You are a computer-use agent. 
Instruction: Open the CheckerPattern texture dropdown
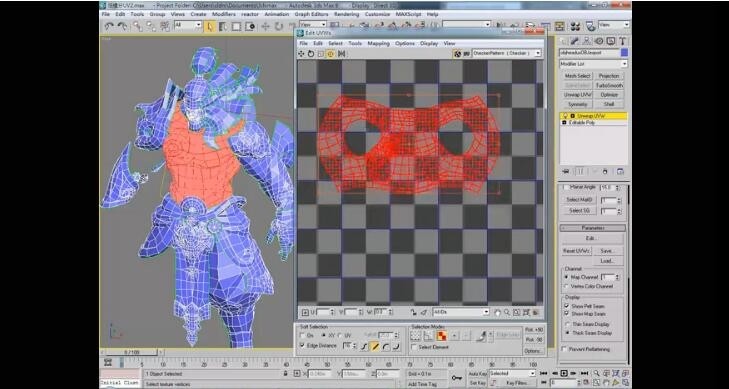coord(506,53)
